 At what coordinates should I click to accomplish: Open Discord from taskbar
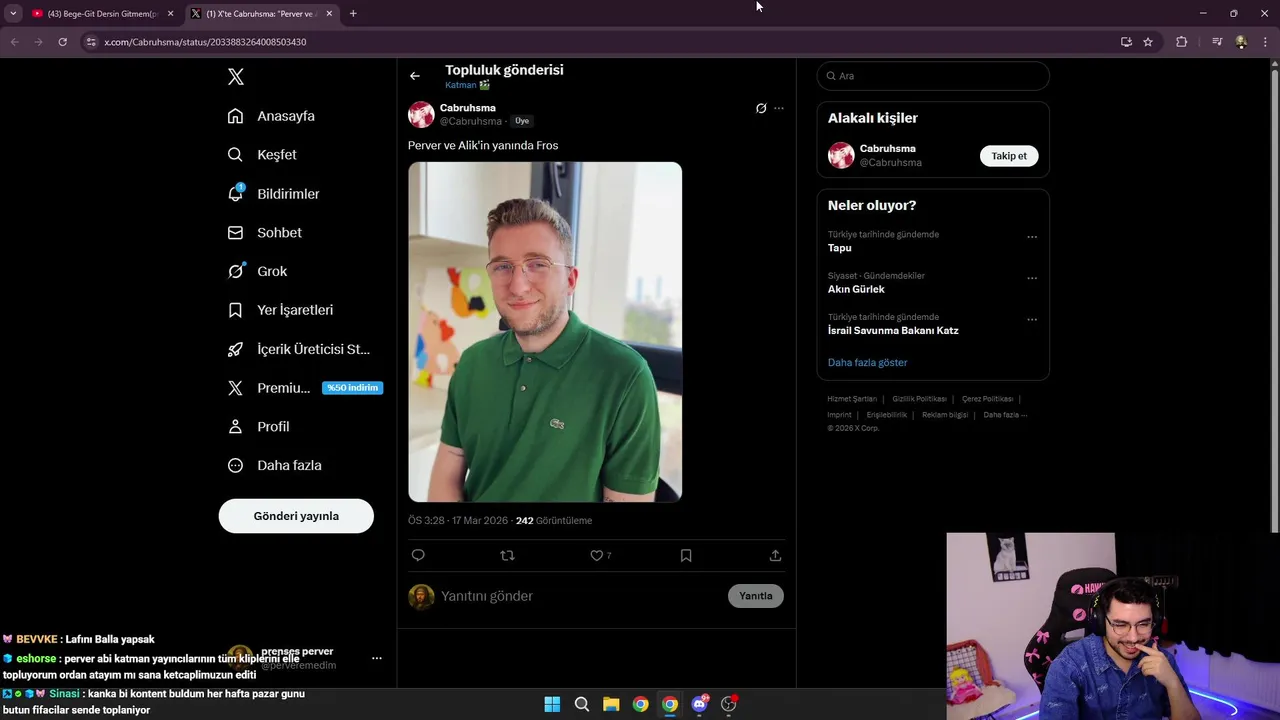[x=699, y=704]
